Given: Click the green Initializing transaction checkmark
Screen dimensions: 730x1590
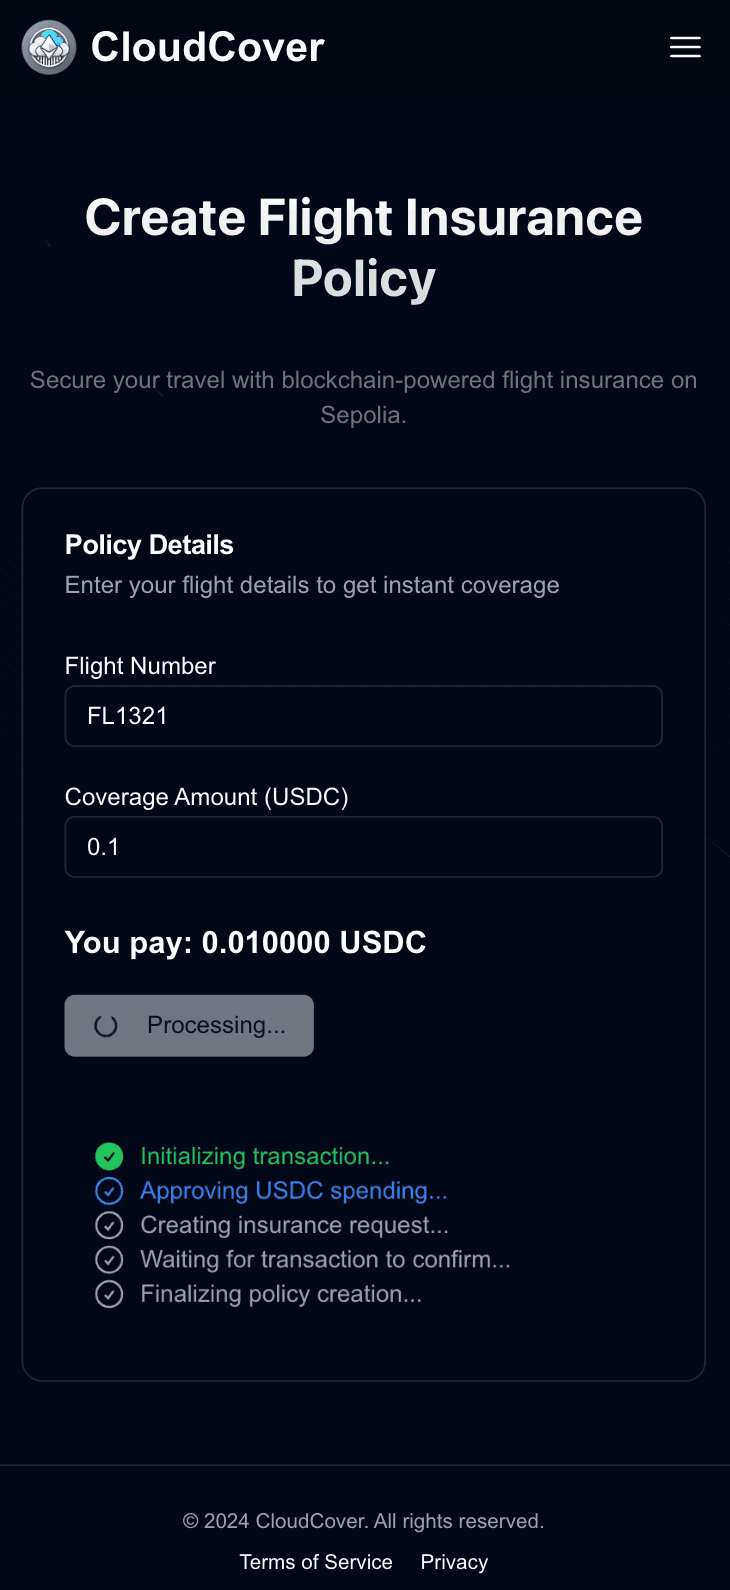Looking at the screenshot, I should tap(109, 1157).
